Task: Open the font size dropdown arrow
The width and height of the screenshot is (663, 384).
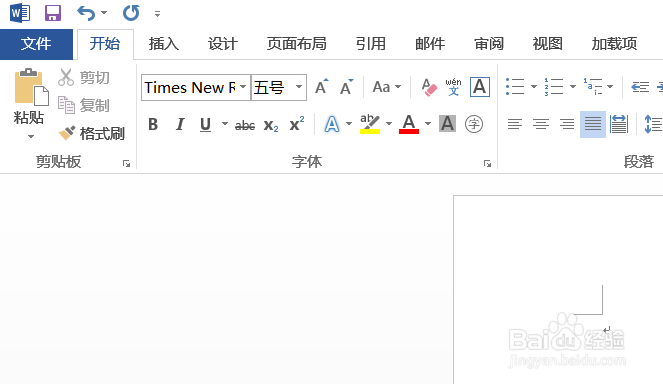Action: coord(299,87)
